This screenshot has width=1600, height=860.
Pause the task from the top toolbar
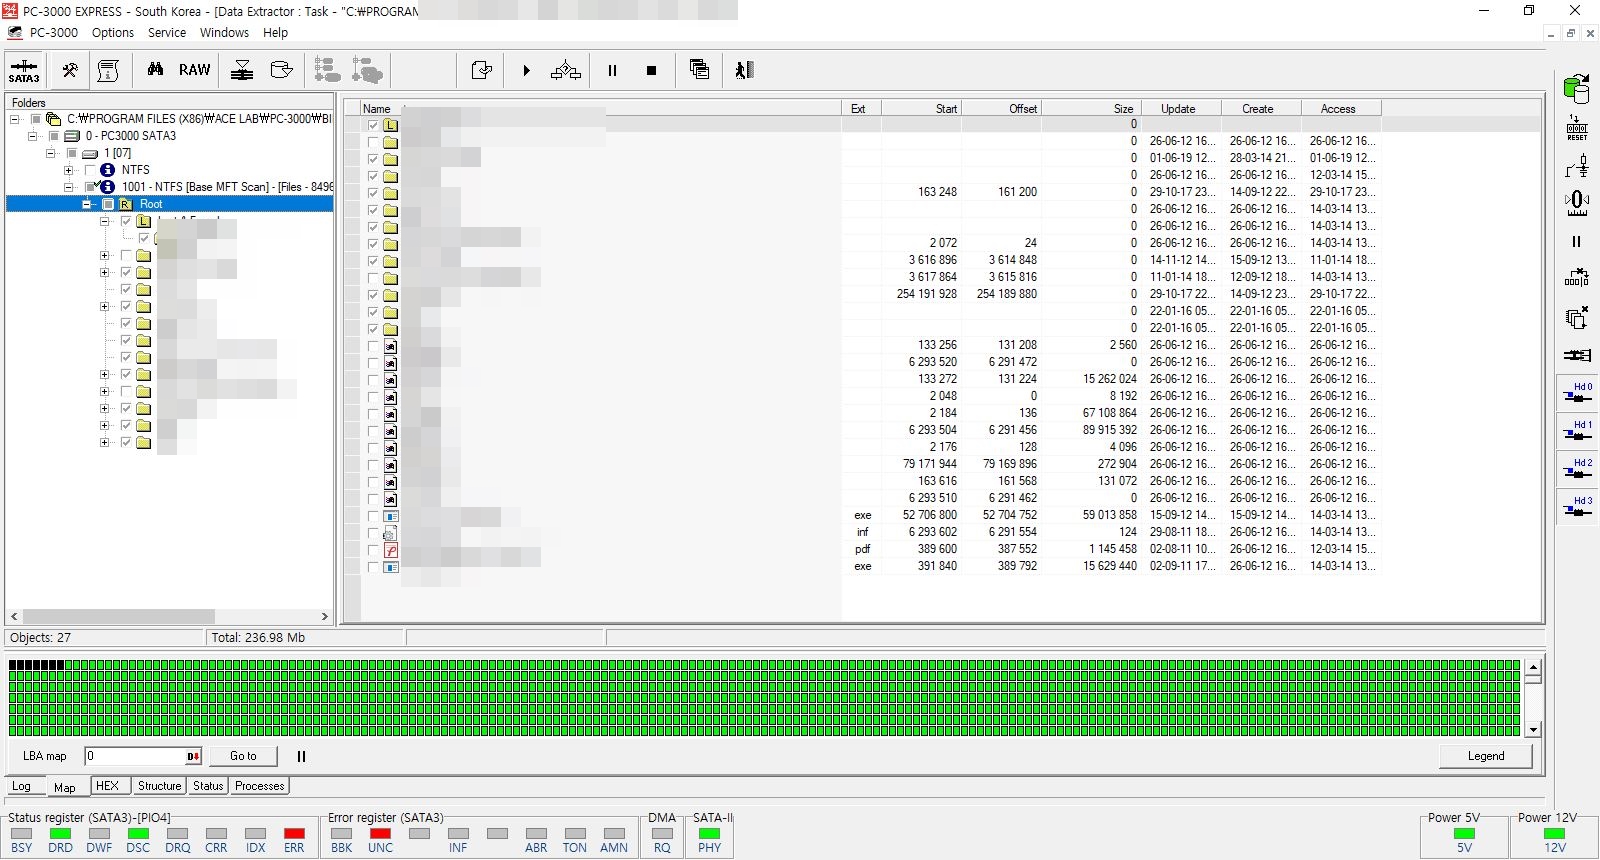tap(612, 71)
